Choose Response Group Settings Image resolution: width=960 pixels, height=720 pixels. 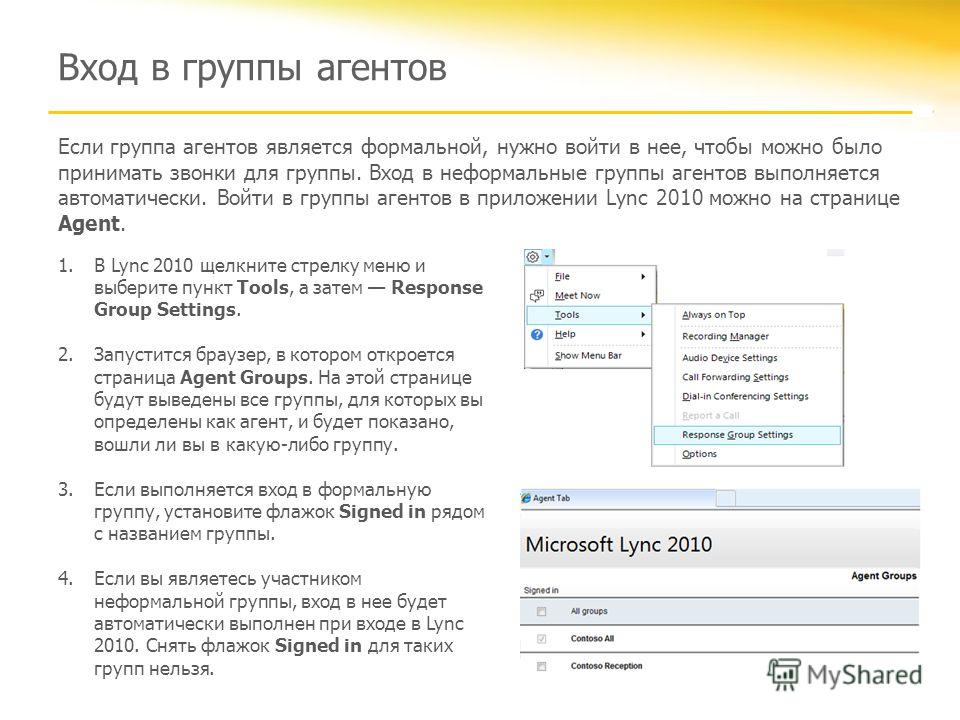(747, 435)
